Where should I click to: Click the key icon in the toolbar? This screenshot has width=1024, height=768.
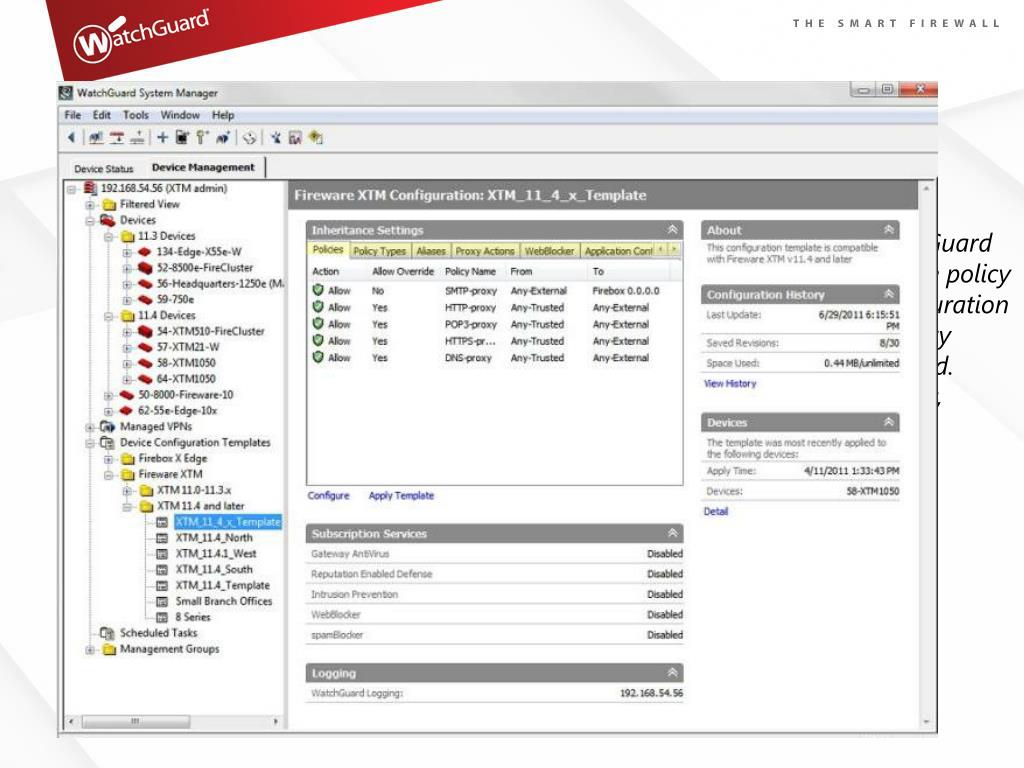point(202,137)
